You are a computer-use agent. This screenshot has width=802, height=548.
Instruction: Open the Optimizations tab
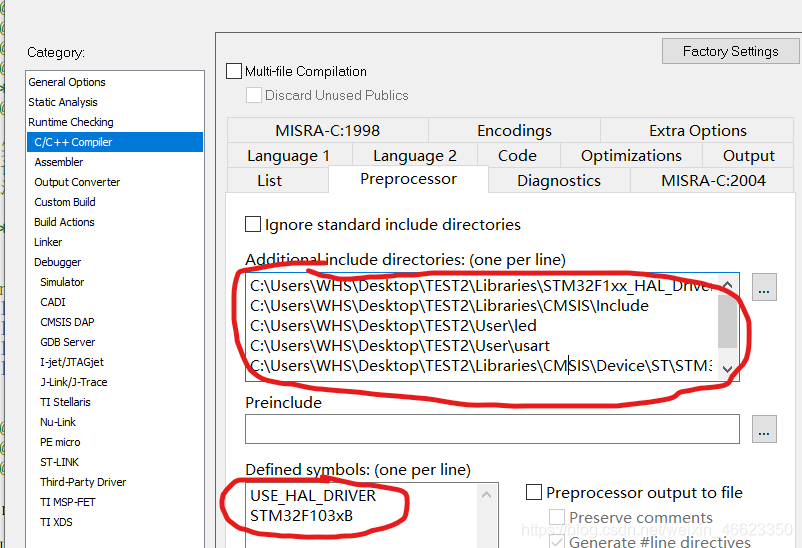click(631, 156)
